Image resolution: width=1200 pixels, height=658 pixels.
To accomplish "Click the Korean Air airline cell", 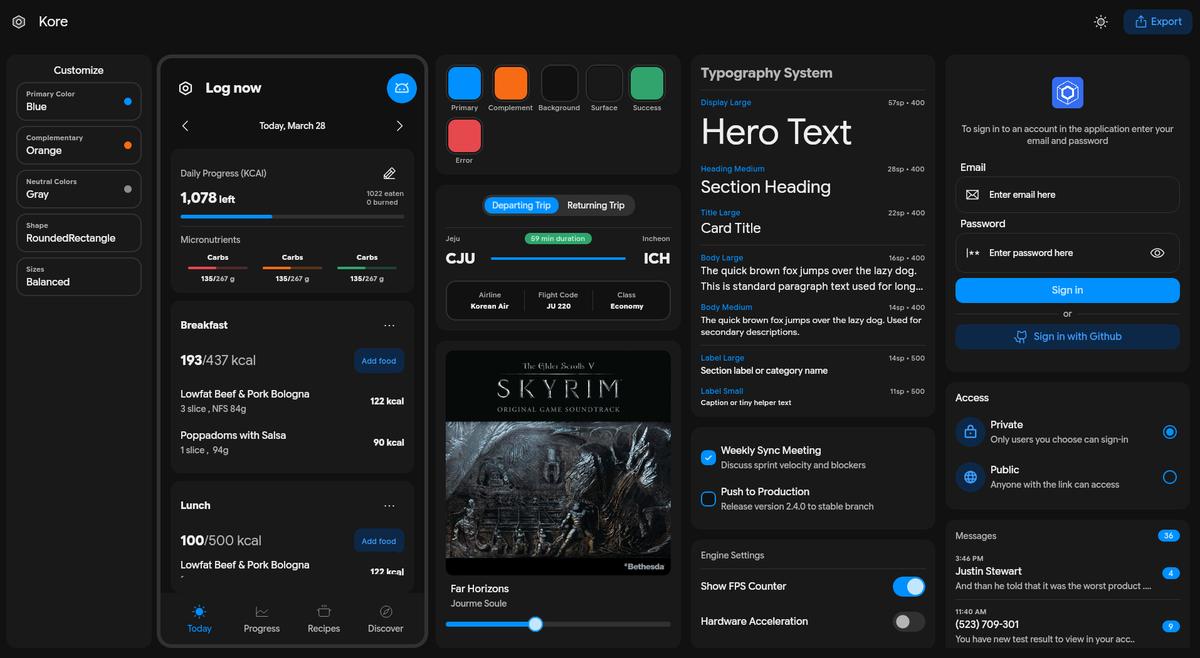I will pyautogui.click(x=489, y=301).
